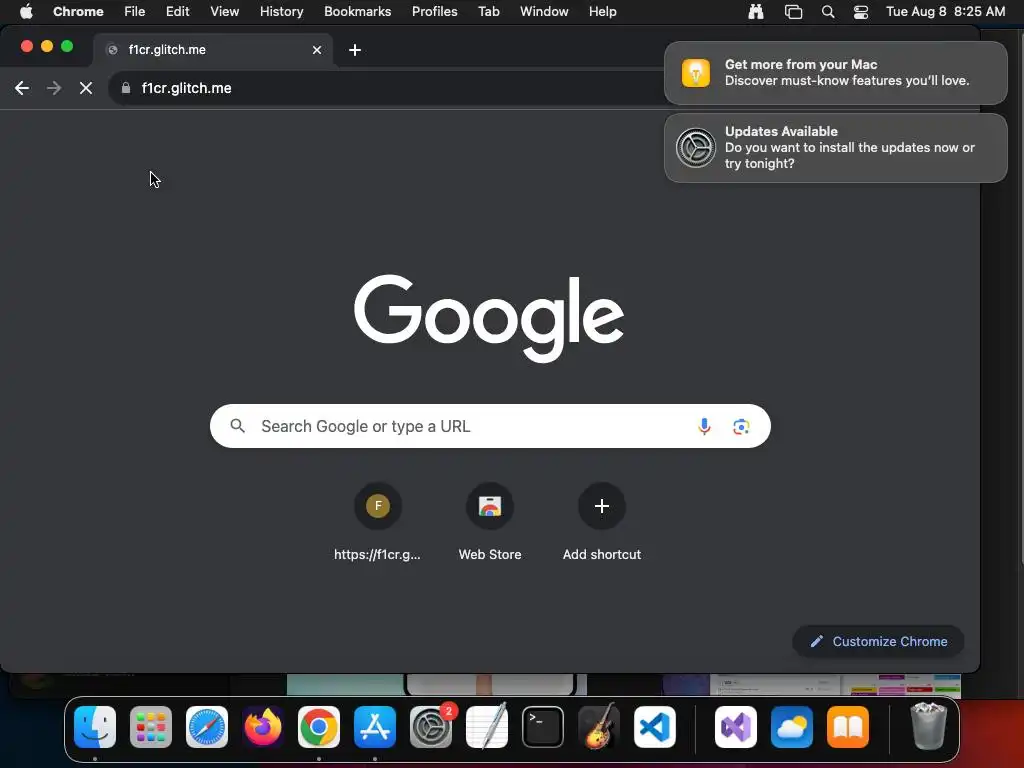Stop loading the page

(x=86, y=88)
